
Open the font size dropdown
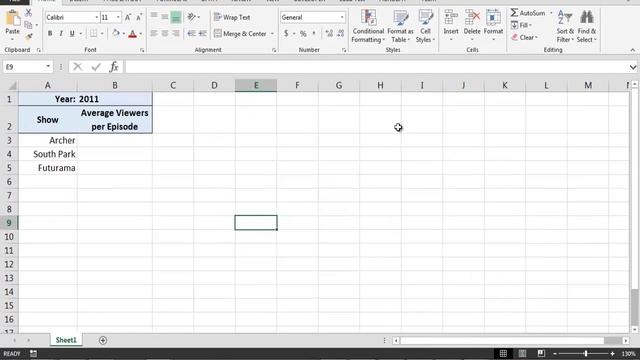(x=118, y=17)
